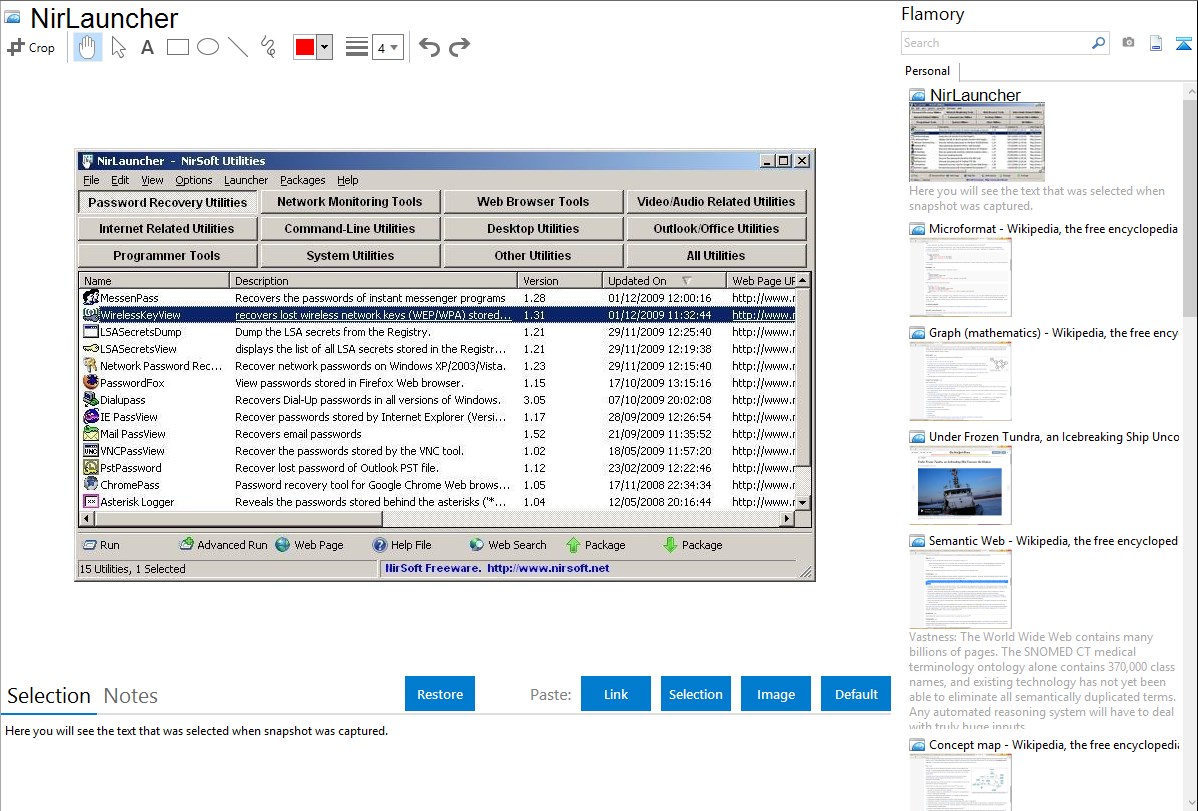Open the color picker dropdown arrow
The image size is (1198, 811).
click(x=324, y=47)
